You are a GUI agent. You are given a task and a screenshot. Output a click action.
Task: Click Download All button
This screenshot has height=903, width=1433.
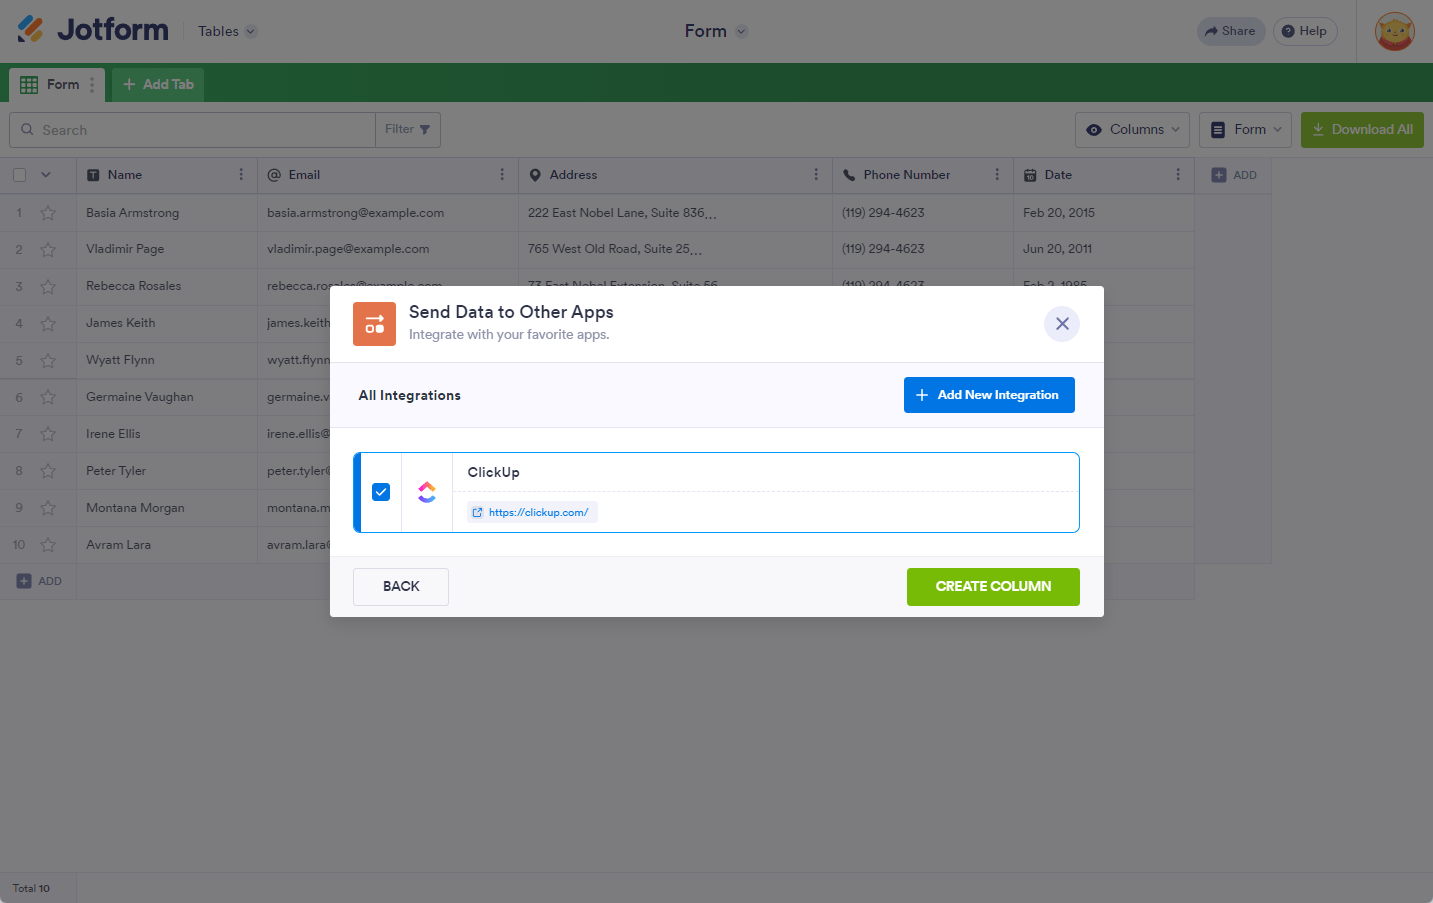(x=1362, y=130)
